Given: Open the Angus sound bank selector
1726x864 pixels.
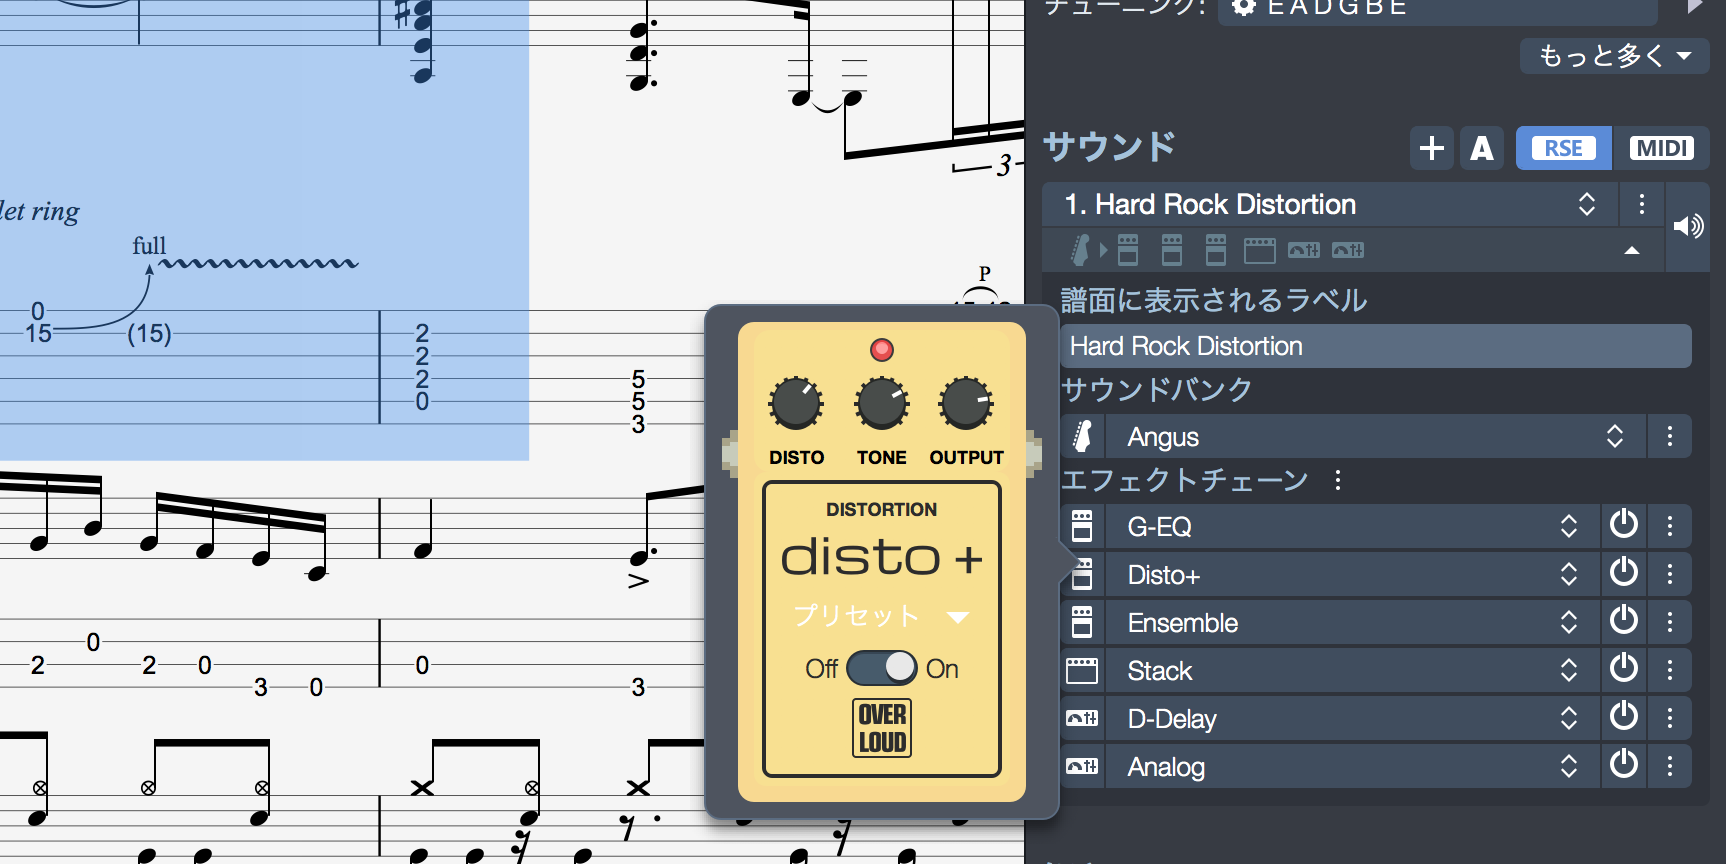Looking at the screenshot, I should (1614, 437).
